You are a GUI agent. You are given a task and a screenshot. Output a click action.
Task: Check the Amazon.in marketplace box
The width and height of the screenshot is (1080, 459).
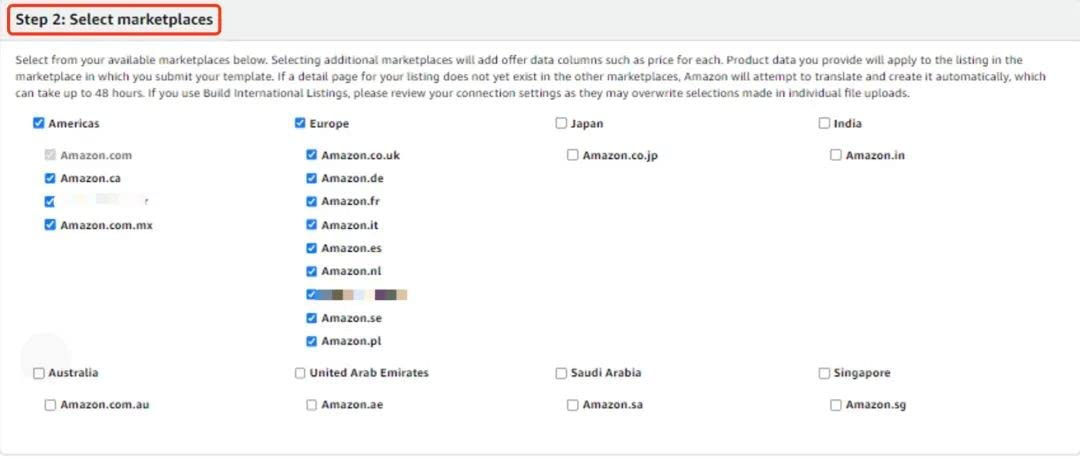(836, 155)
